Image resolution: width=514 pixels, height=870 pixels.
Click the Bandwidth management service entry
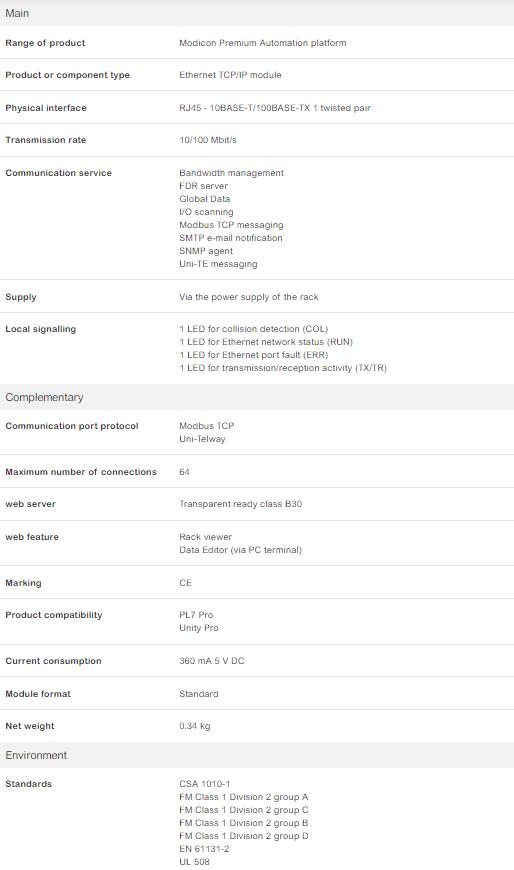(231, 173)
